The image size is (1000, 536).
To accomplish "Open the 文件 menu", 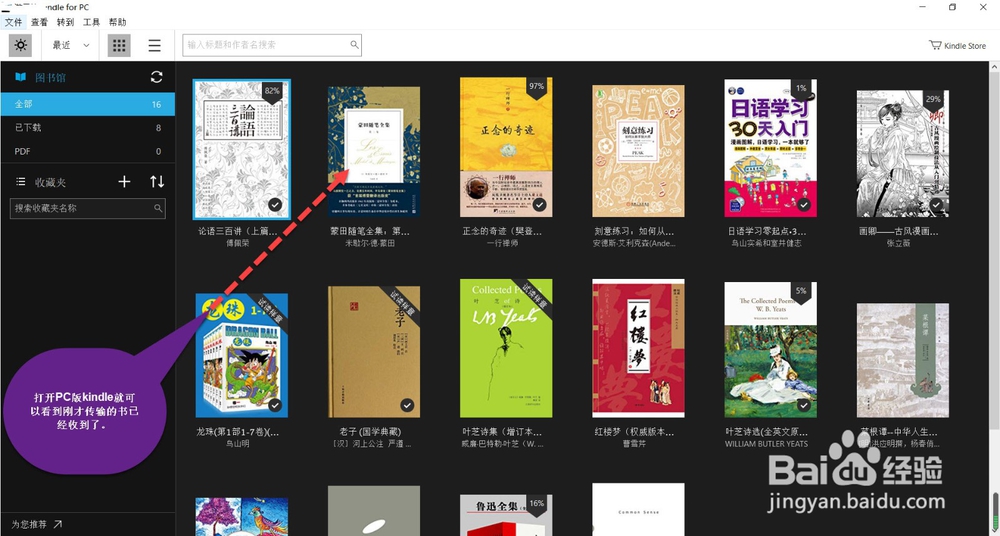I will click(13, 22).
